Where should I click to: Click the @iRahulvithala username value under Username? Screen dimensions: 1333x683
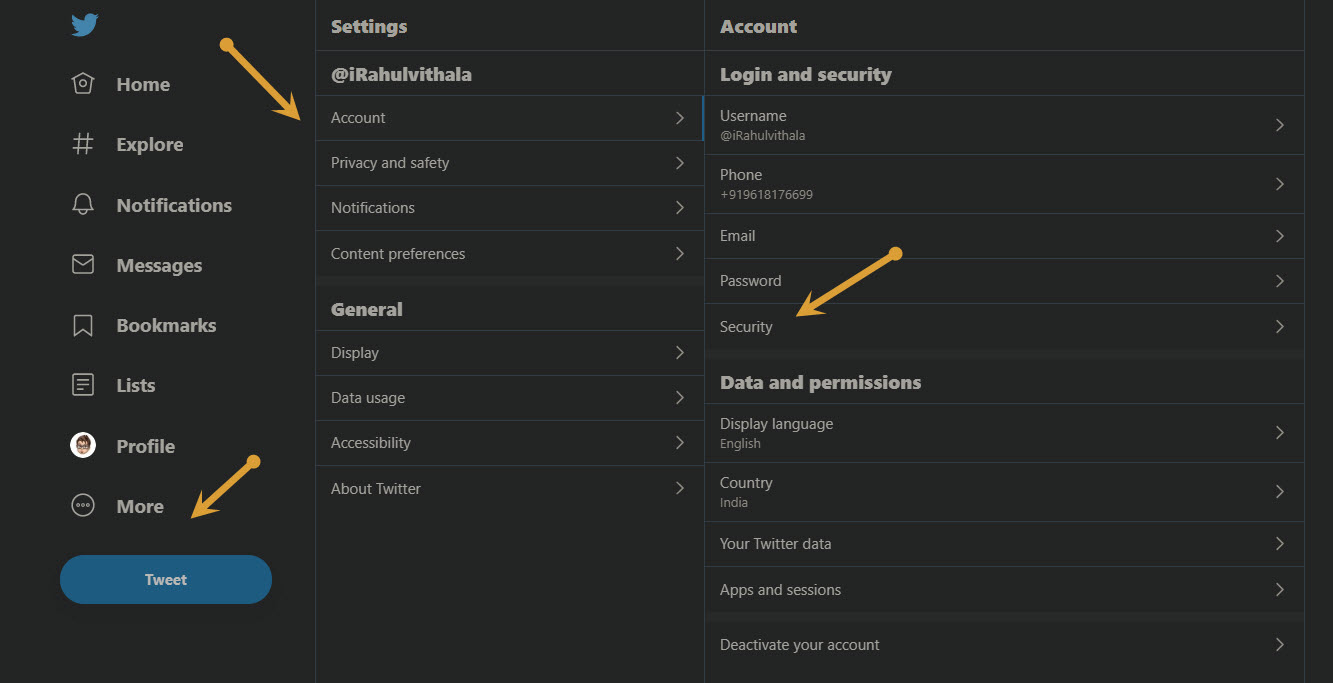(x=762, y=135)
